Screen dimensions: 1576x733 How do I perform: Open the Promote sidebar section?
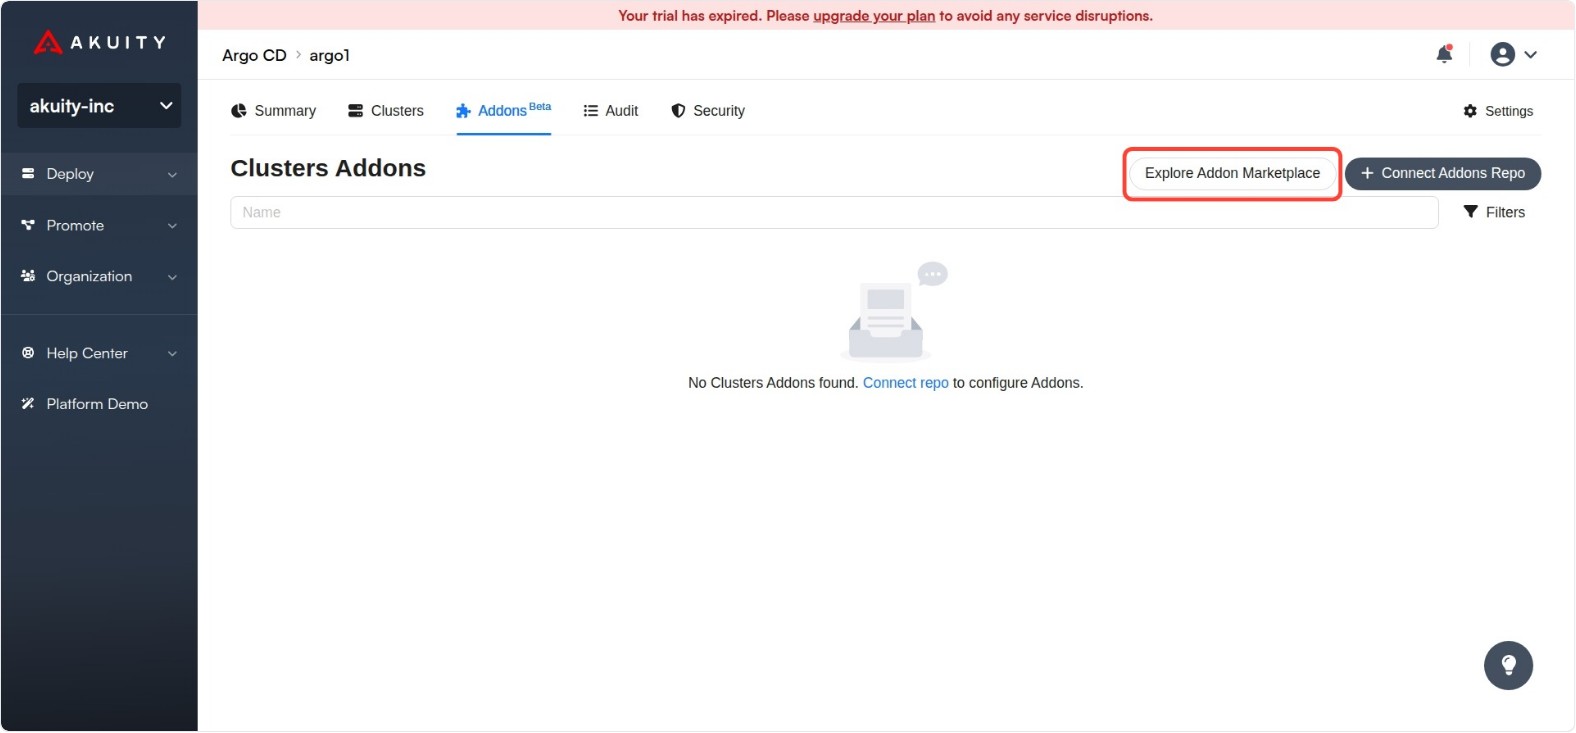click(x=99, y=226)
